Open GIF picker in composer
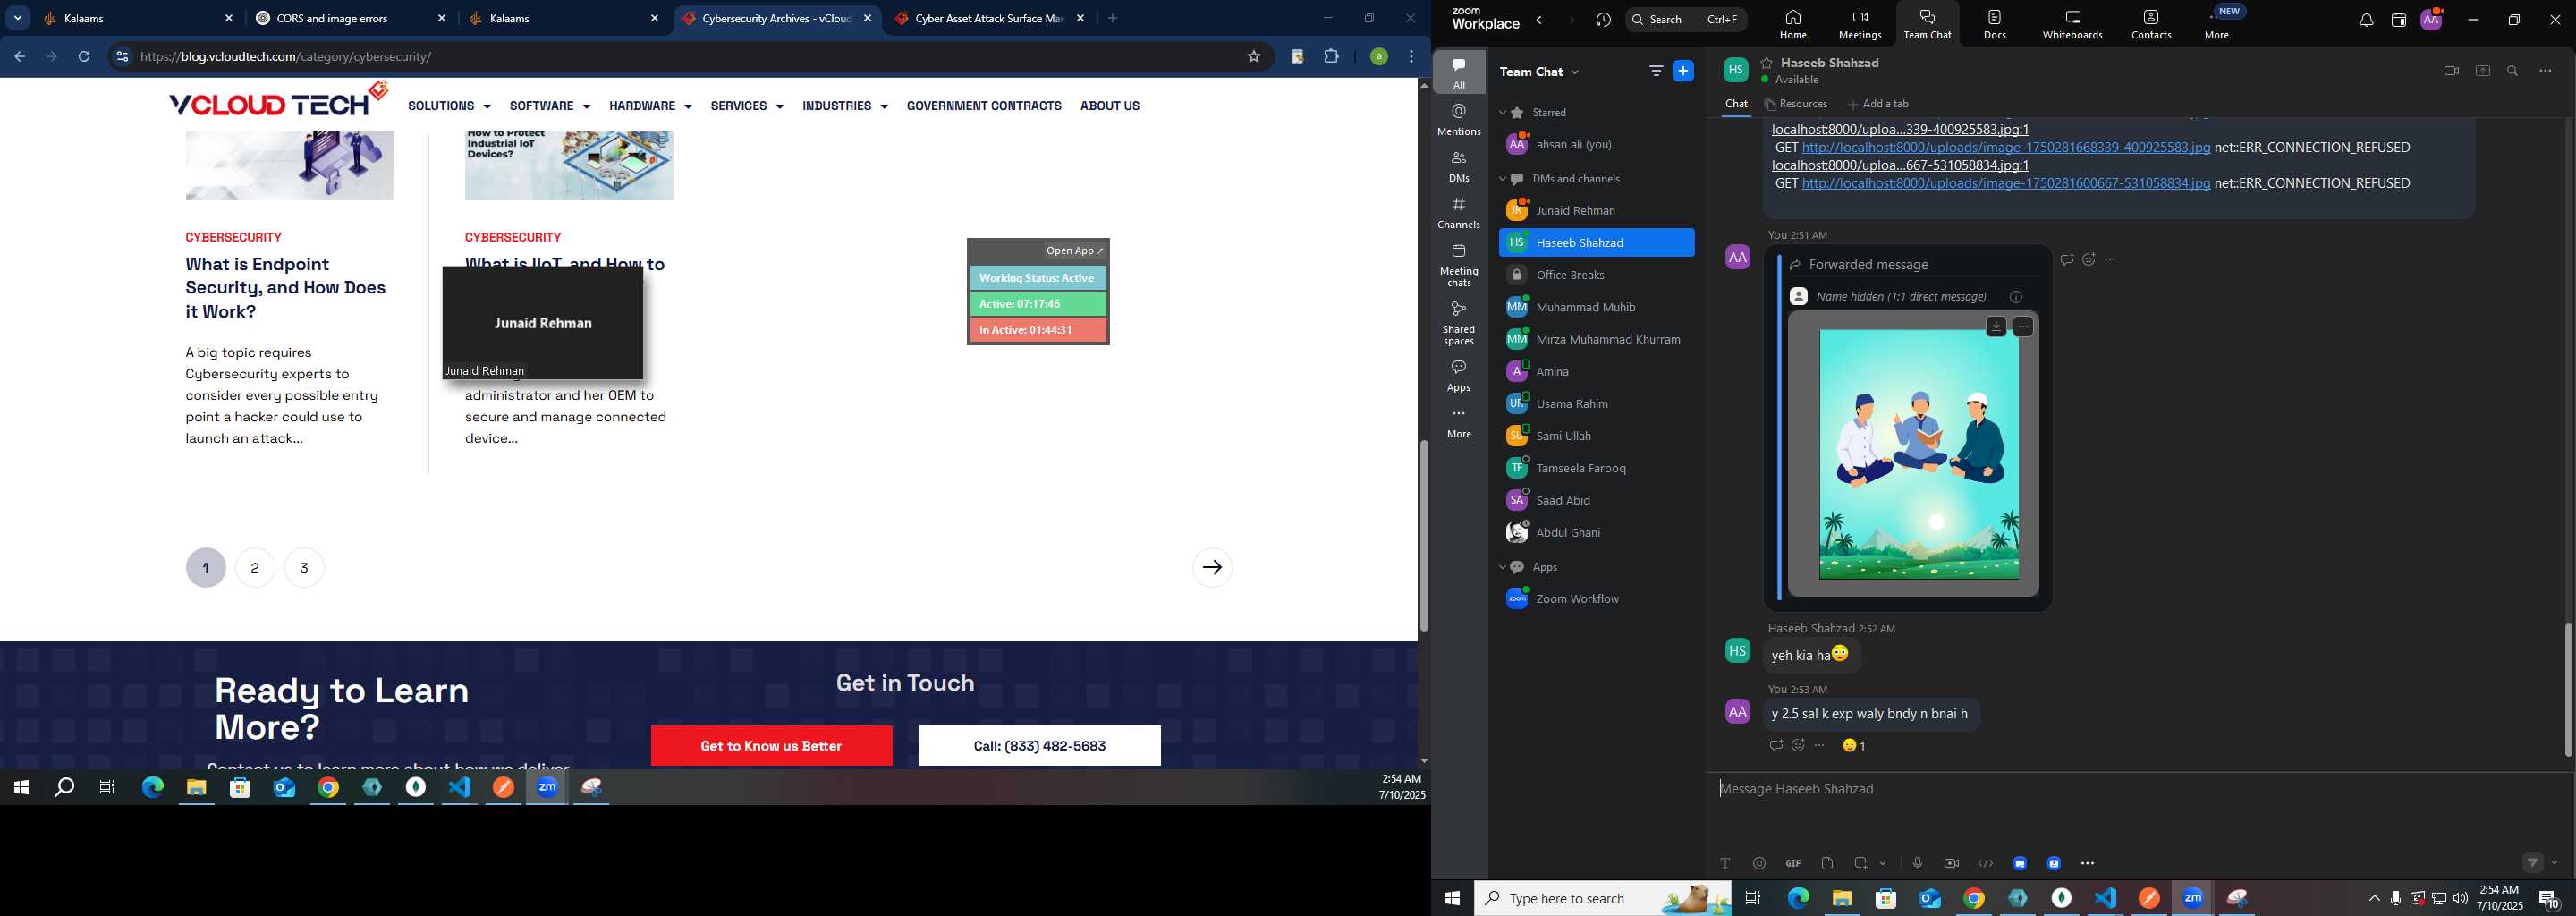Screen dimensions: 2576x916 click(x=1793, y=863)
